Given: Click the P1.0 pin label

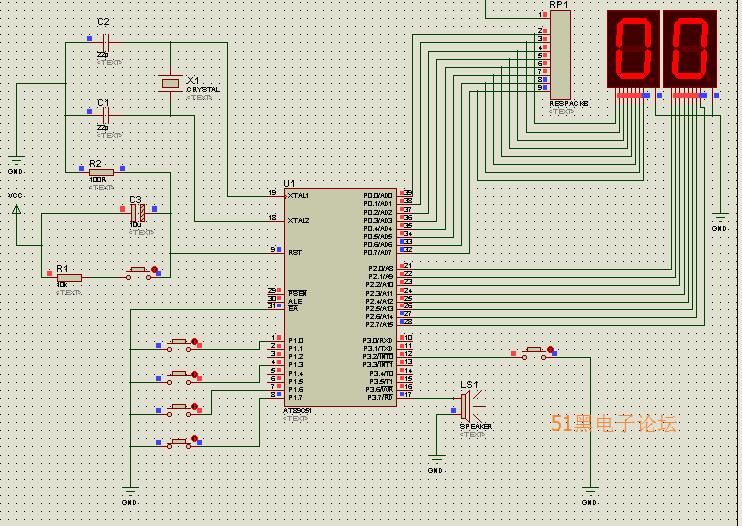Looking at the screenshot, I should point(295,341).
